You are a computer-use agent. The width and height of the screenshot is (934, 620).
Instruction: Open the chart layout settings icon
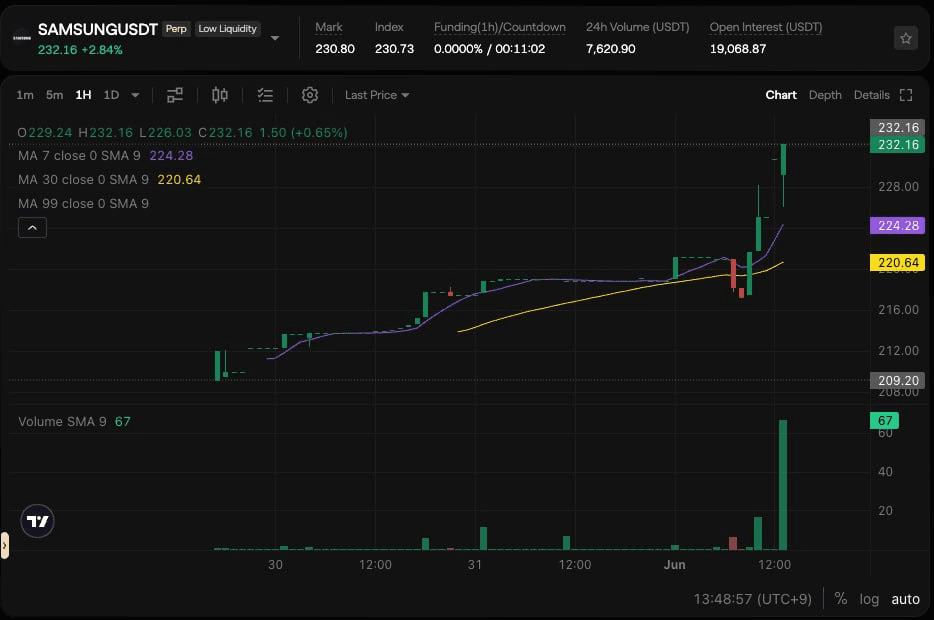(x=175, y=95)
